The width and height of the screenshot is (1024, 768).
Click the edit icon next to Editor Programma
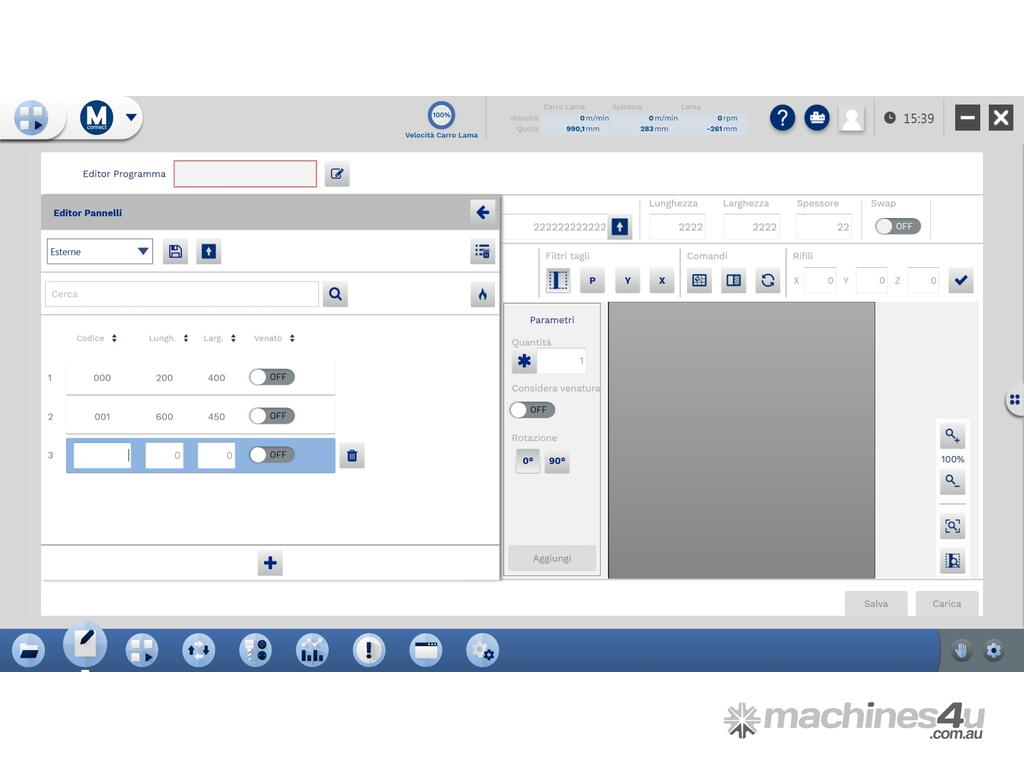(337, 174)
